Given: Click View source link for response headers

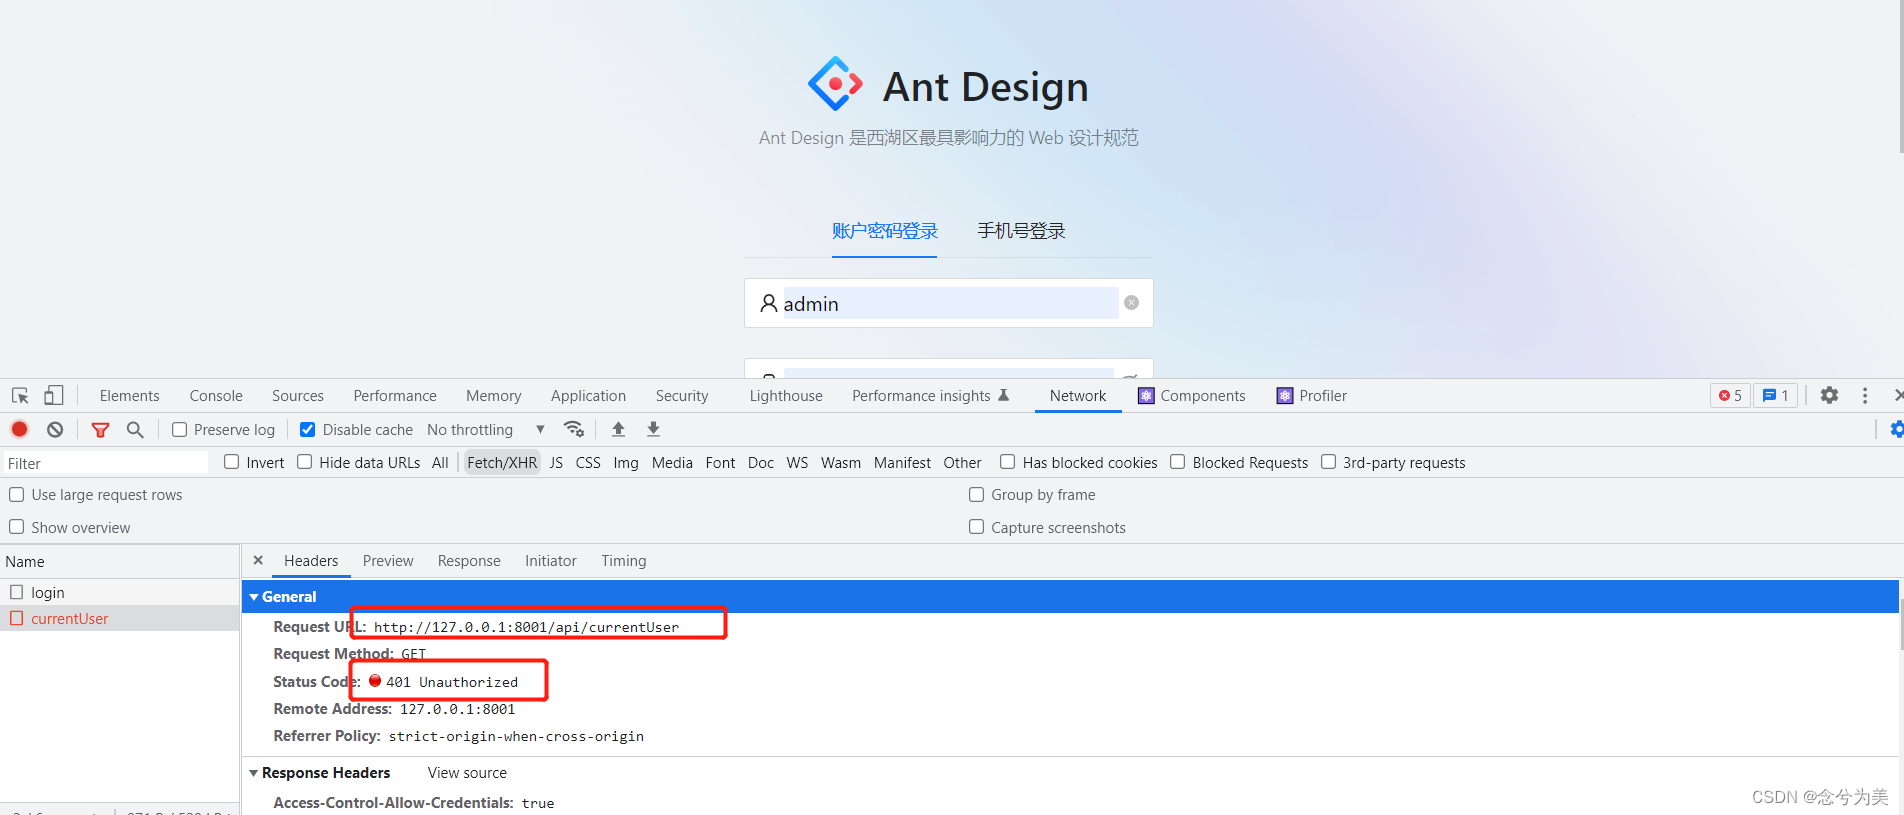Looking at the screenshot, I should pyautogui.click(x=467, y=773).
